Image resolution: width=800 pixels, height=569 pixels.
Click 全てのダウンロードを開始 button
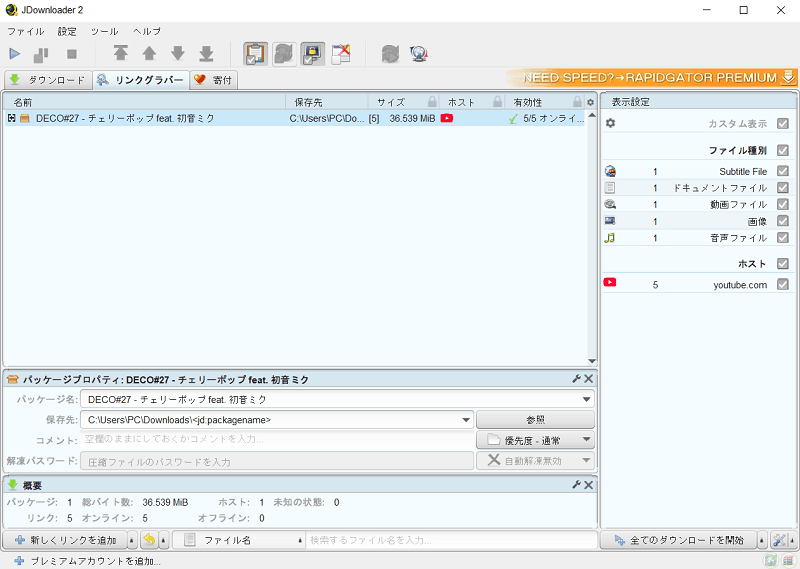[679, 540]
